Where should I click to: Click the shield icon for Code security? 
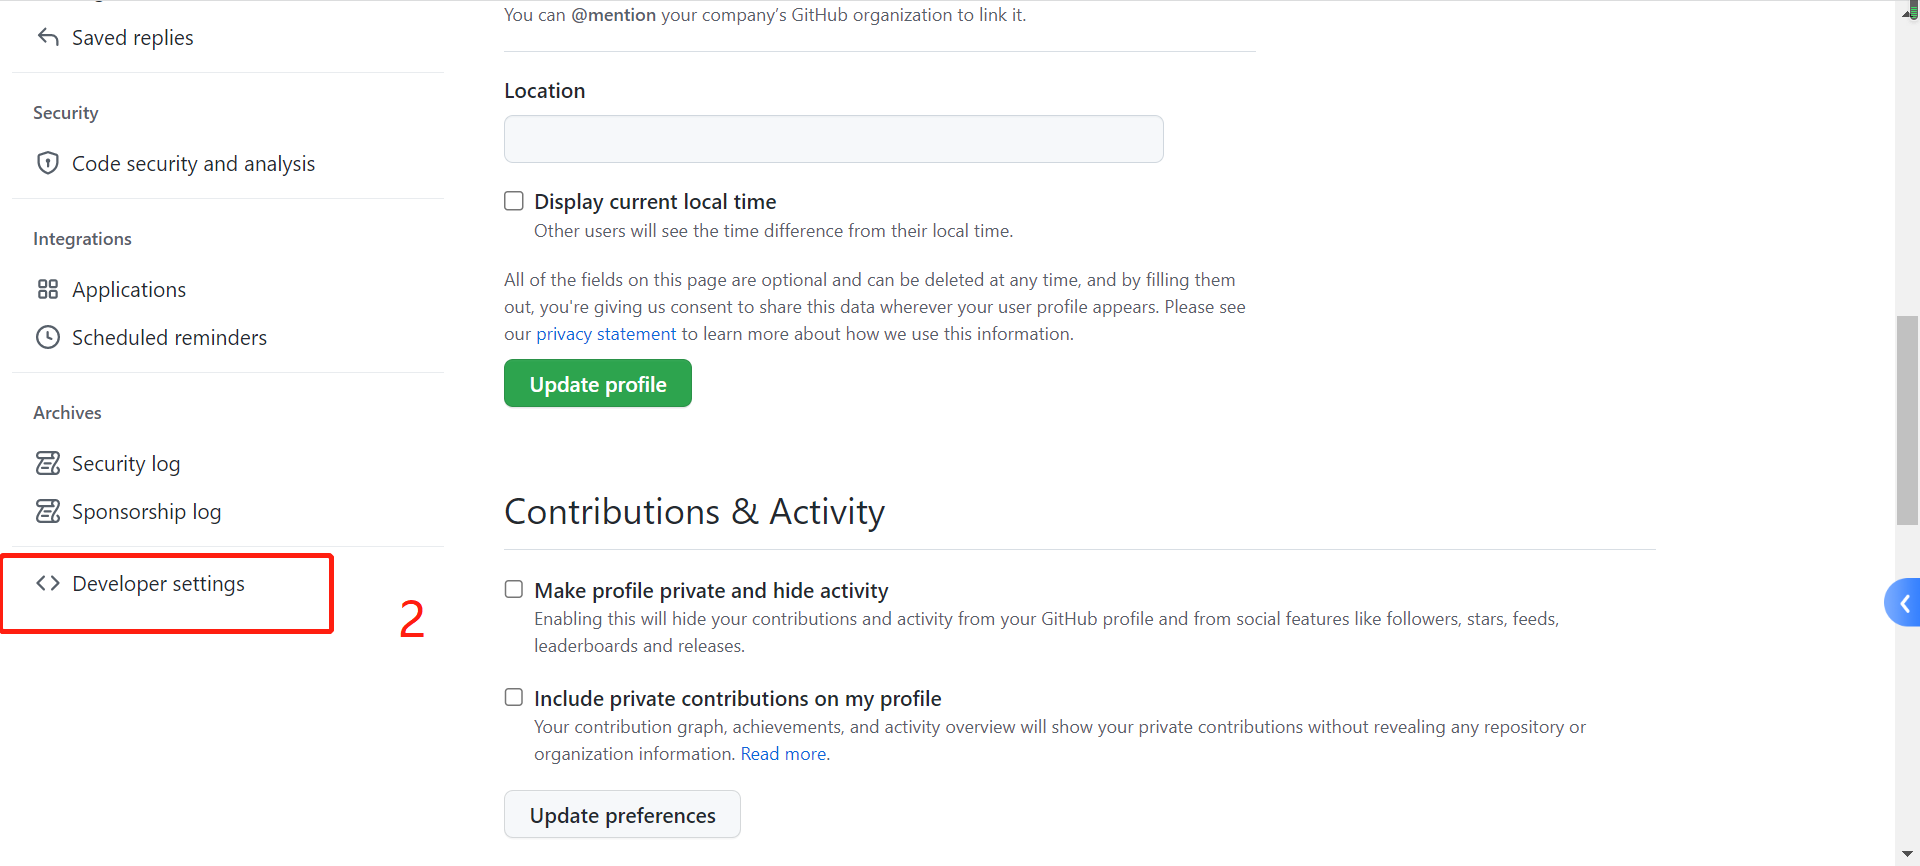48,163
